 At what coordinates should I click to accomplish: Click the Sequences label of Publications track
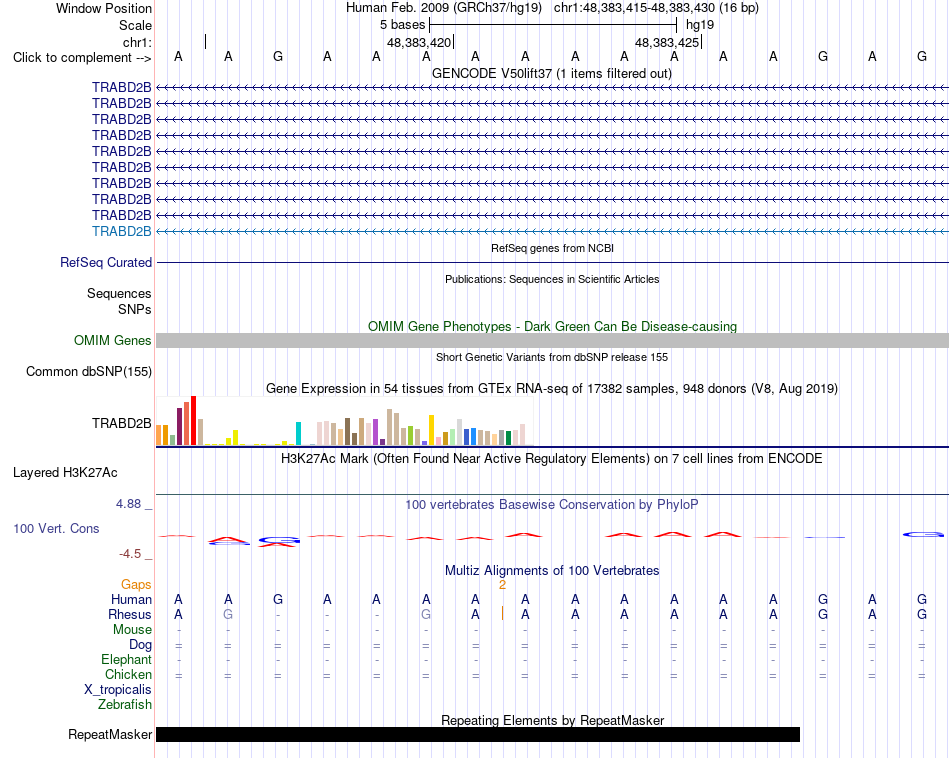point(119,293)
